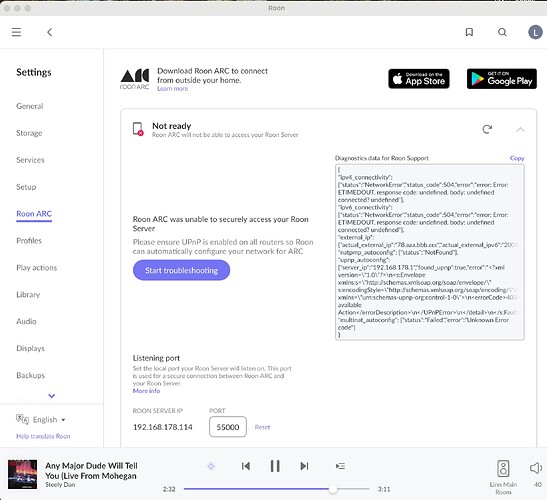Open the More info link

(147, 391)
